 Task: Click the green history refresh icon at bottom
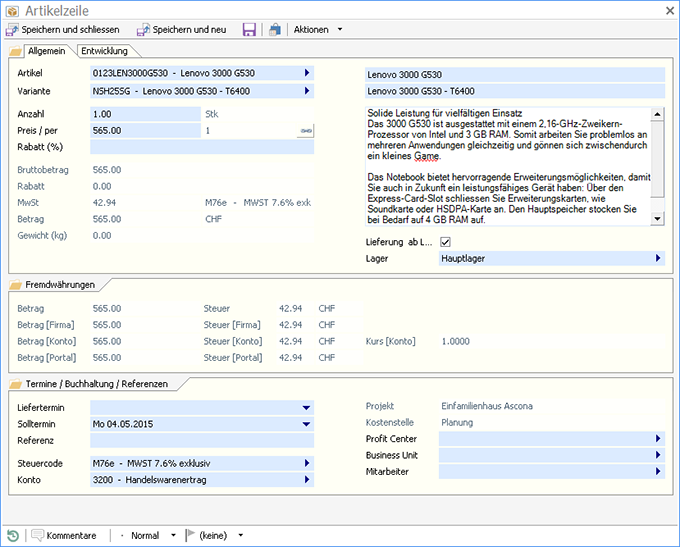click(x=13, y=536)
